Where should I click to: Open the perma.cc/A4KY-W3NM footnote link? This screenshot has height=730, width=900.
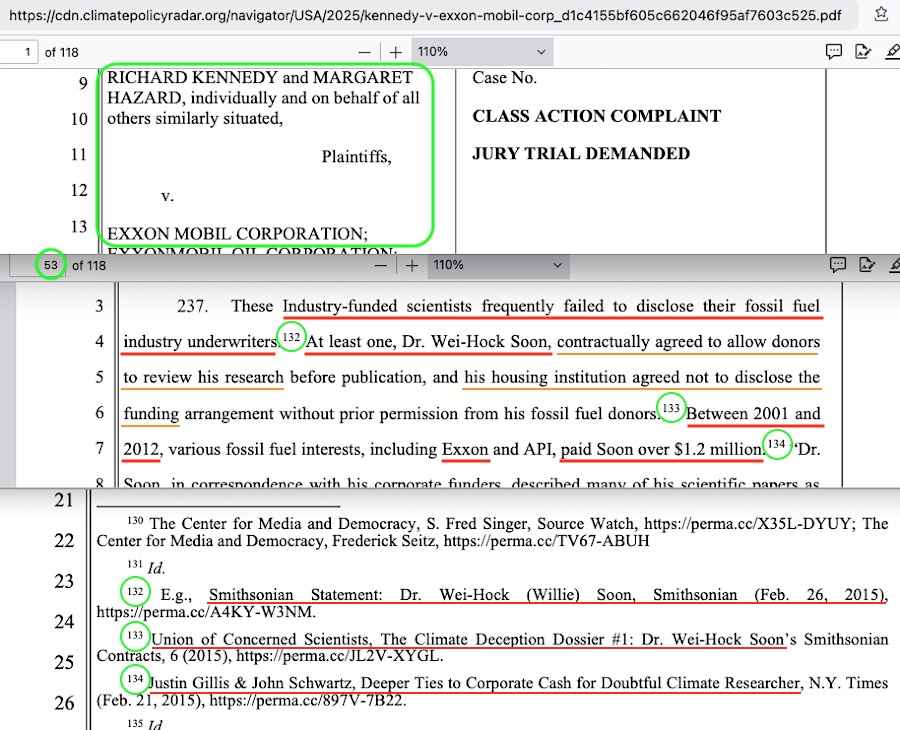206,612
